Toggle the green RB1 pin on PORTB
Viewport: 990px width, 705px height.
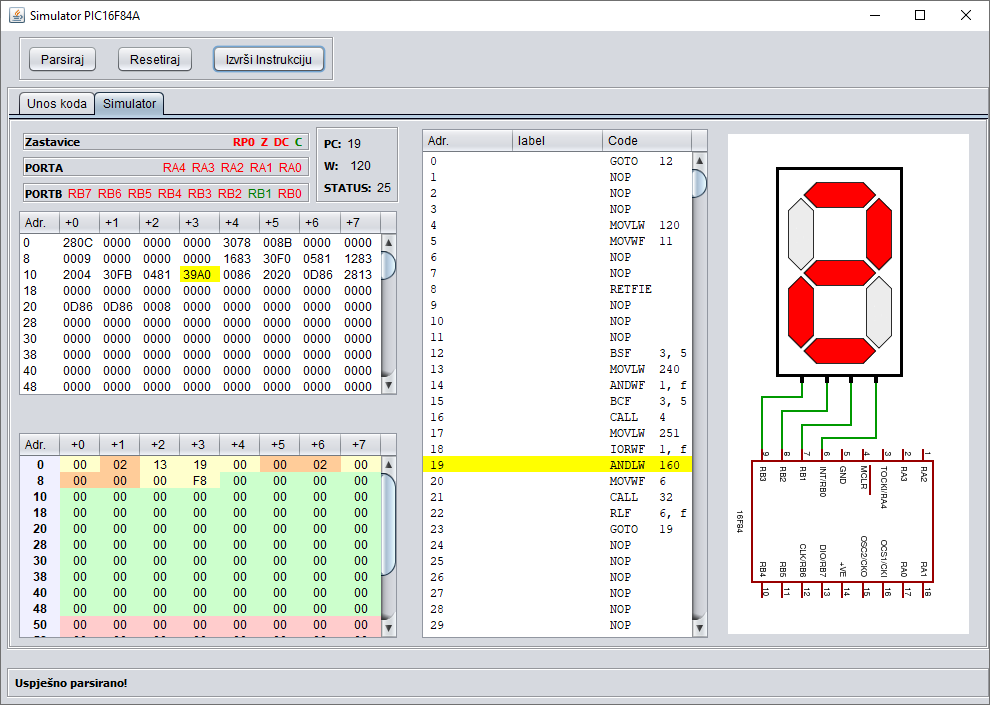tap(259, 194)
